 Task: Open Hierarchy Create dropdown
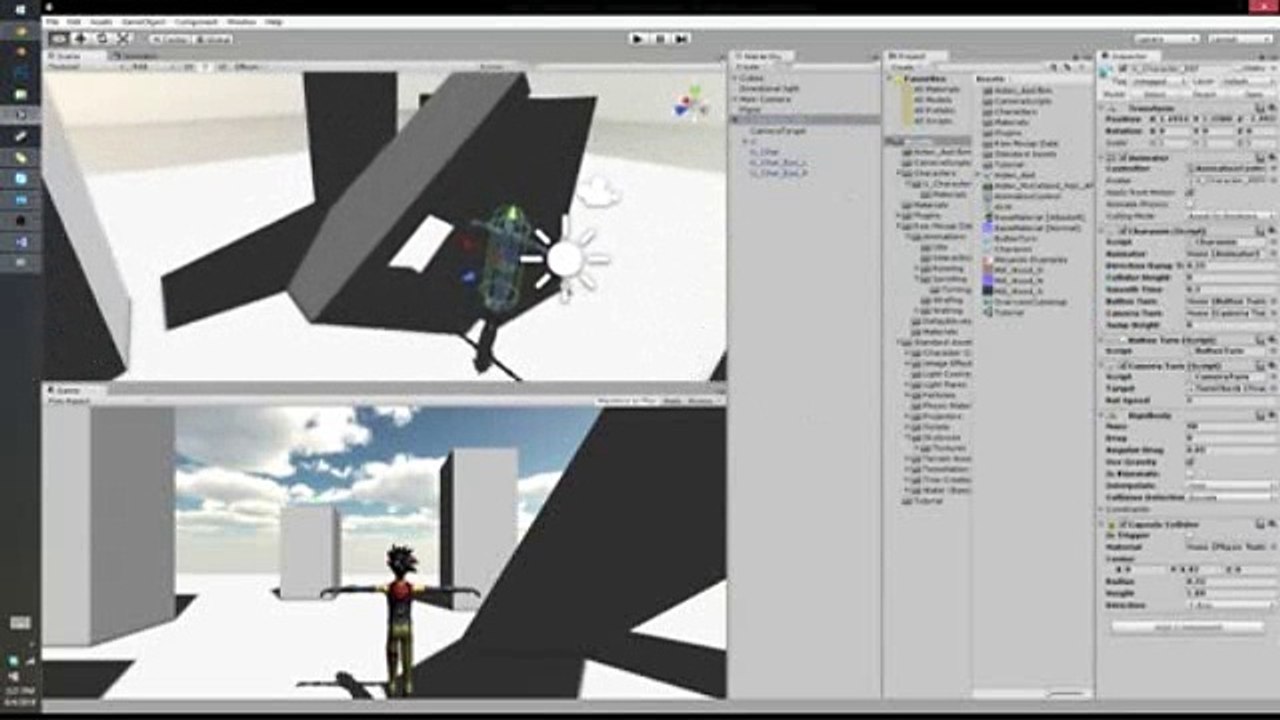coord(749,67)
